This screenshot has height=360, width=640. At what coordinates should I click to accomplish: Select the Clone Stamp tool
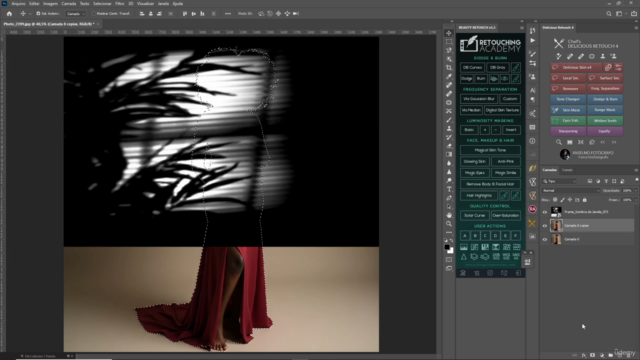tap(449, 128)
